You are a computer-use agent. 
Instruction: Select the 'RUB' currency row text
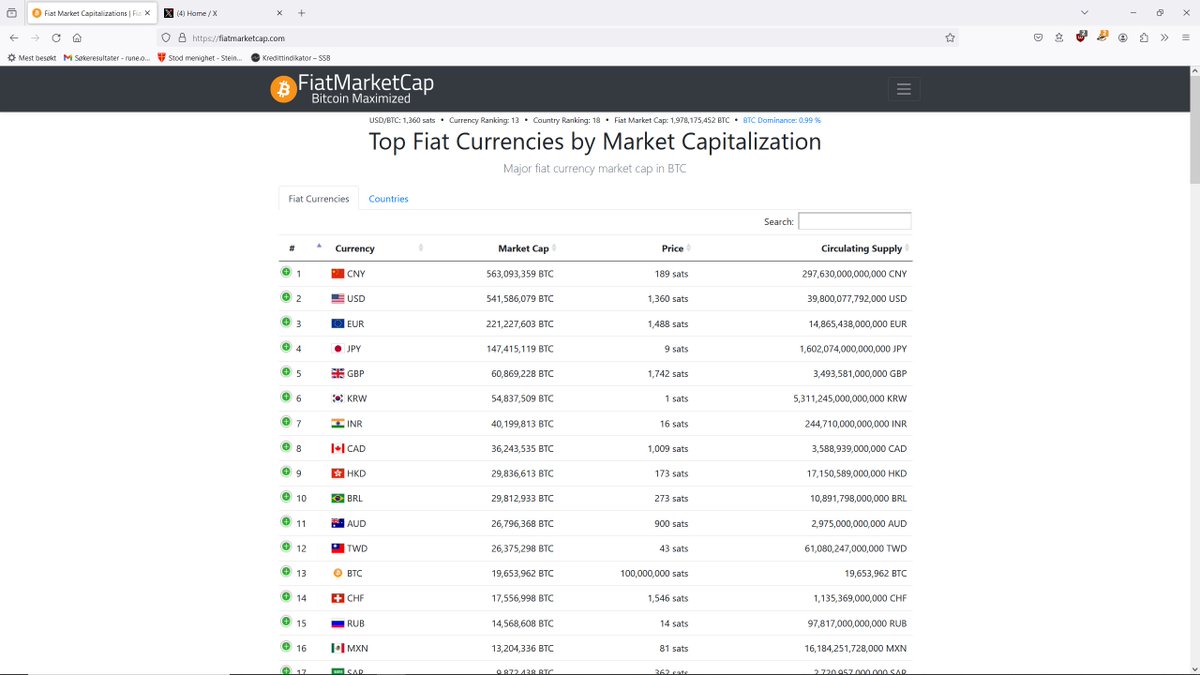[356, 623]
